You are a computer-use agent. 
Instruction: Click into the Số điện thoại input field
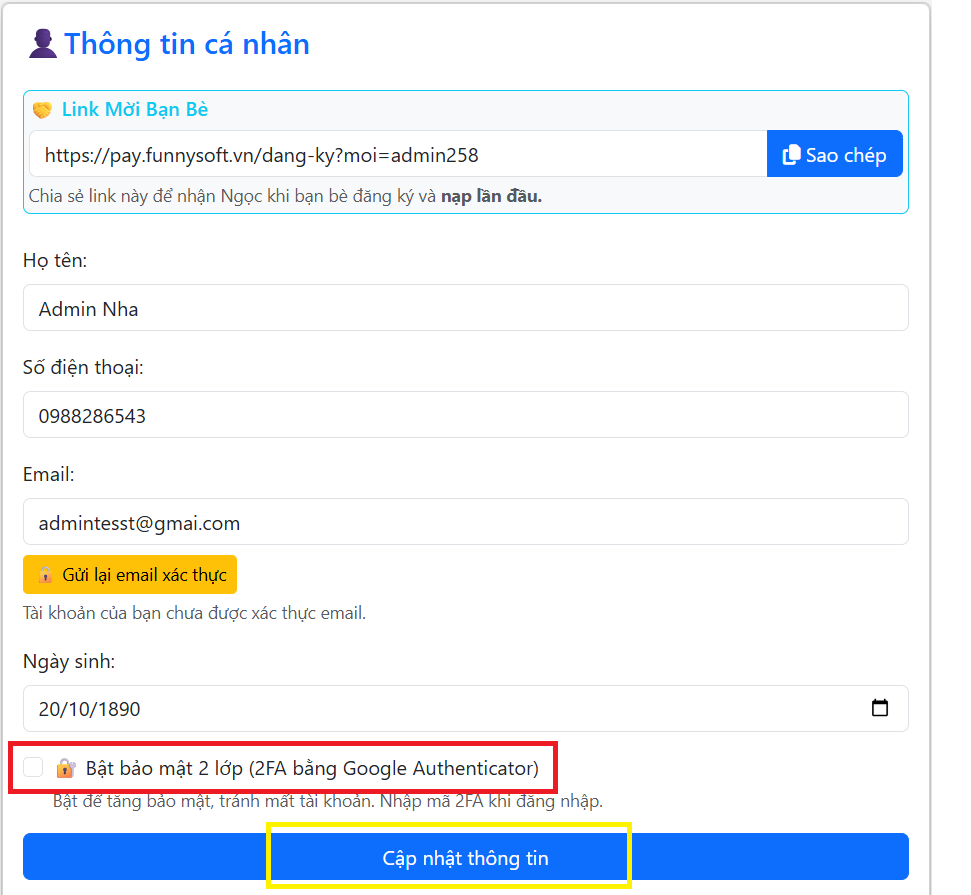pyautogui.click(x=465, y=415)
